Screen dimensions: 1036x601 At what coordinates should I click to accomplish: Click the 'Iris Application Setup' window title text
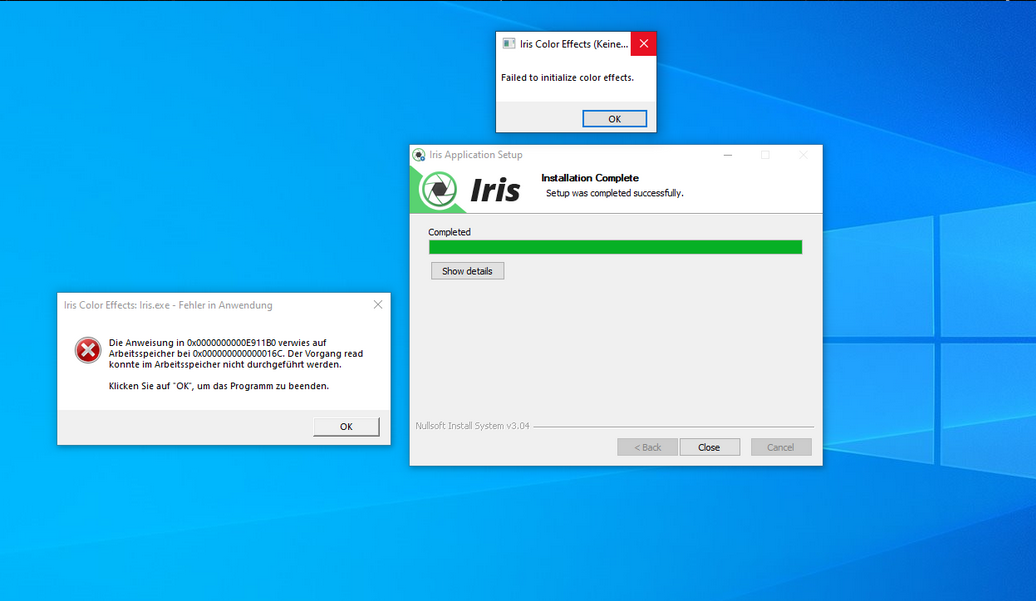click(476, 155)
